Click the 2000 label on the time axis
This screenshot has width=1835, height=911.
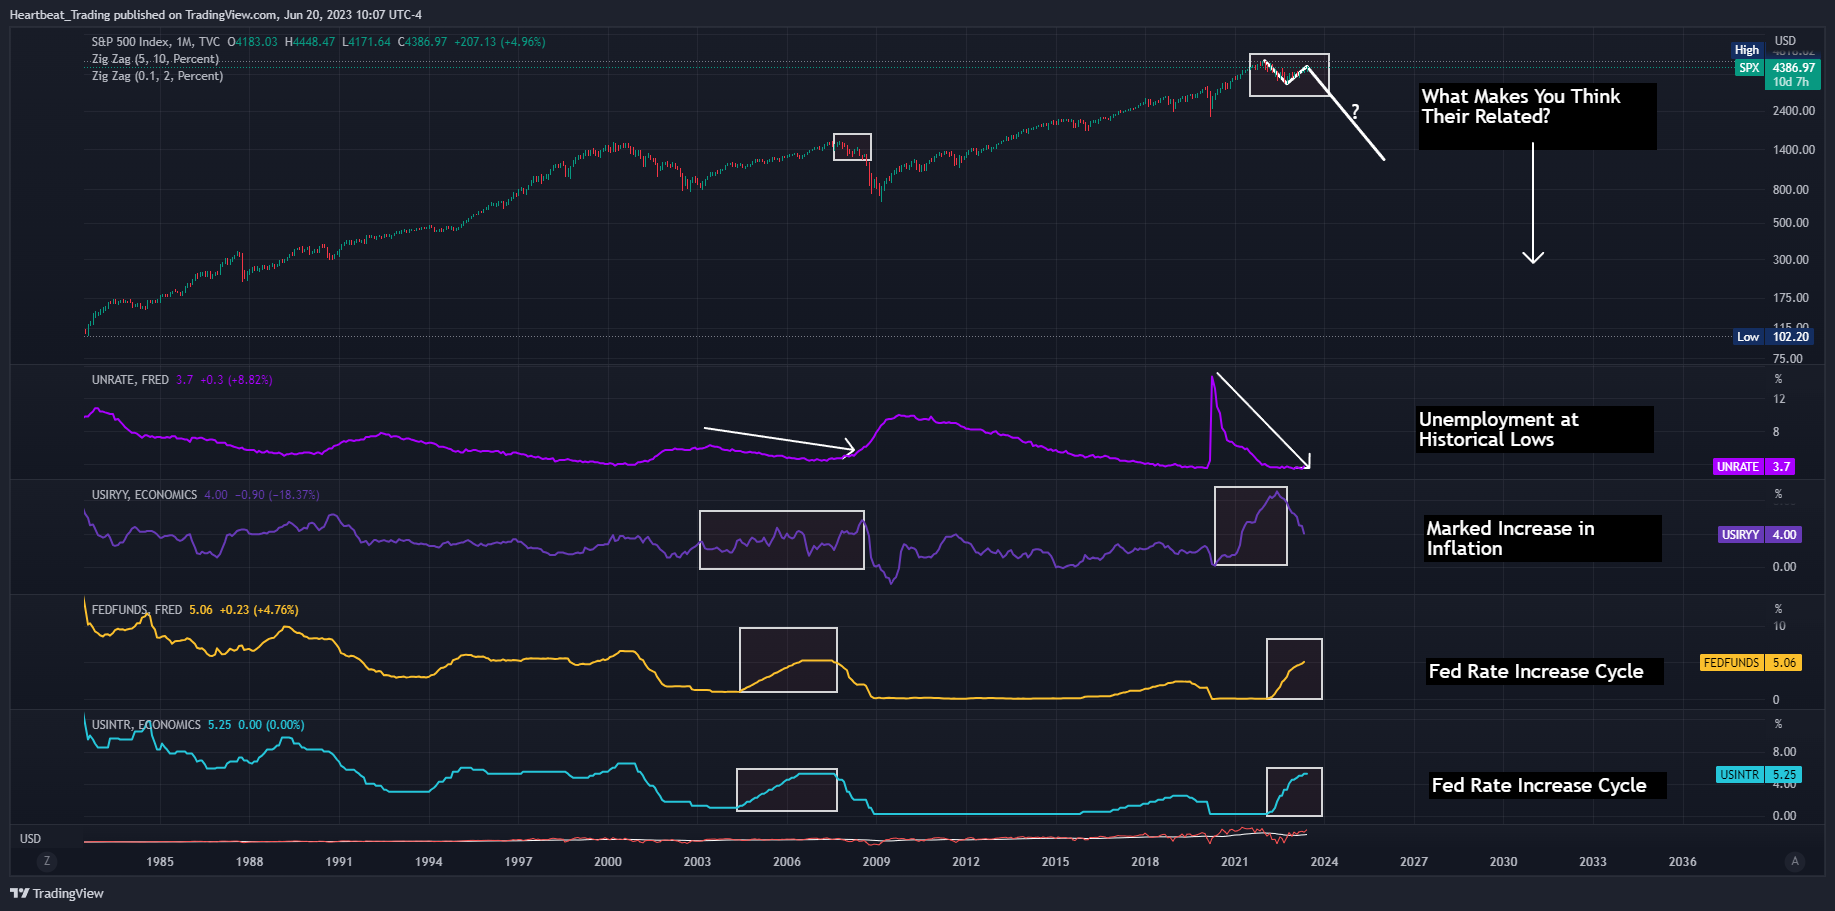click(x=608, y=862)
